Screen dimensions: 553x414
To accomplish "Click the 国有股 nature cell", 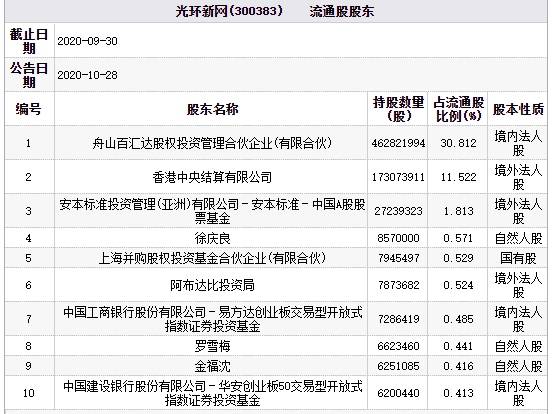I will tap(518, 258).
